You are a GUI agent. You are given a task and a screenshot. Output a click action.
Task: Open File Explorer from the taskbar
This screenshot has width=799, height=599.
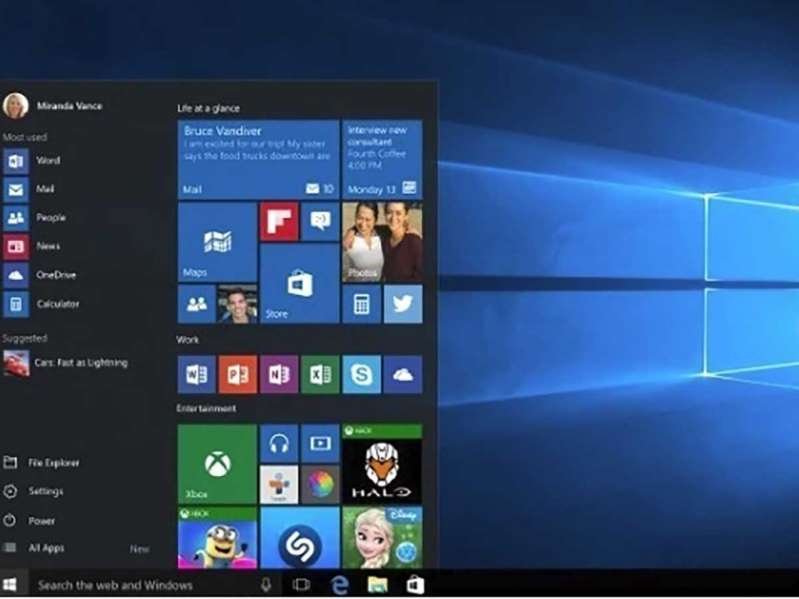[x=378, y=585]
